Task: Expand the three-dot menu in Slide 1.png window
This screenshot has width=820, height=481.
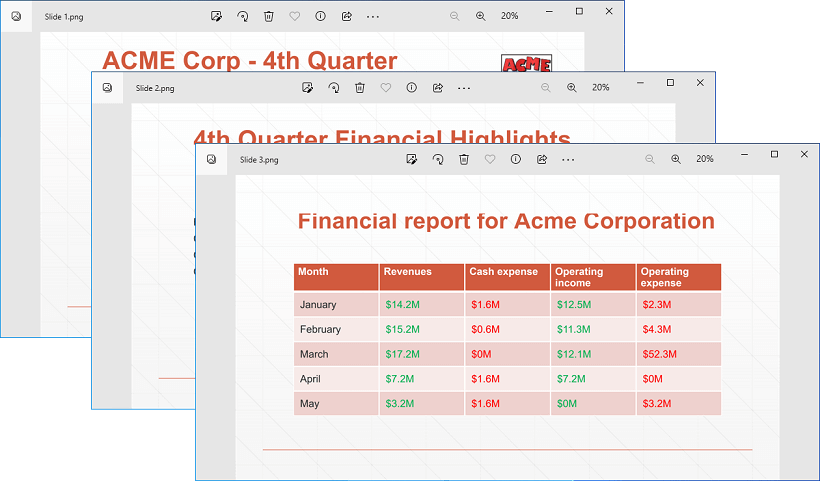Action: [x=373, y=16]
